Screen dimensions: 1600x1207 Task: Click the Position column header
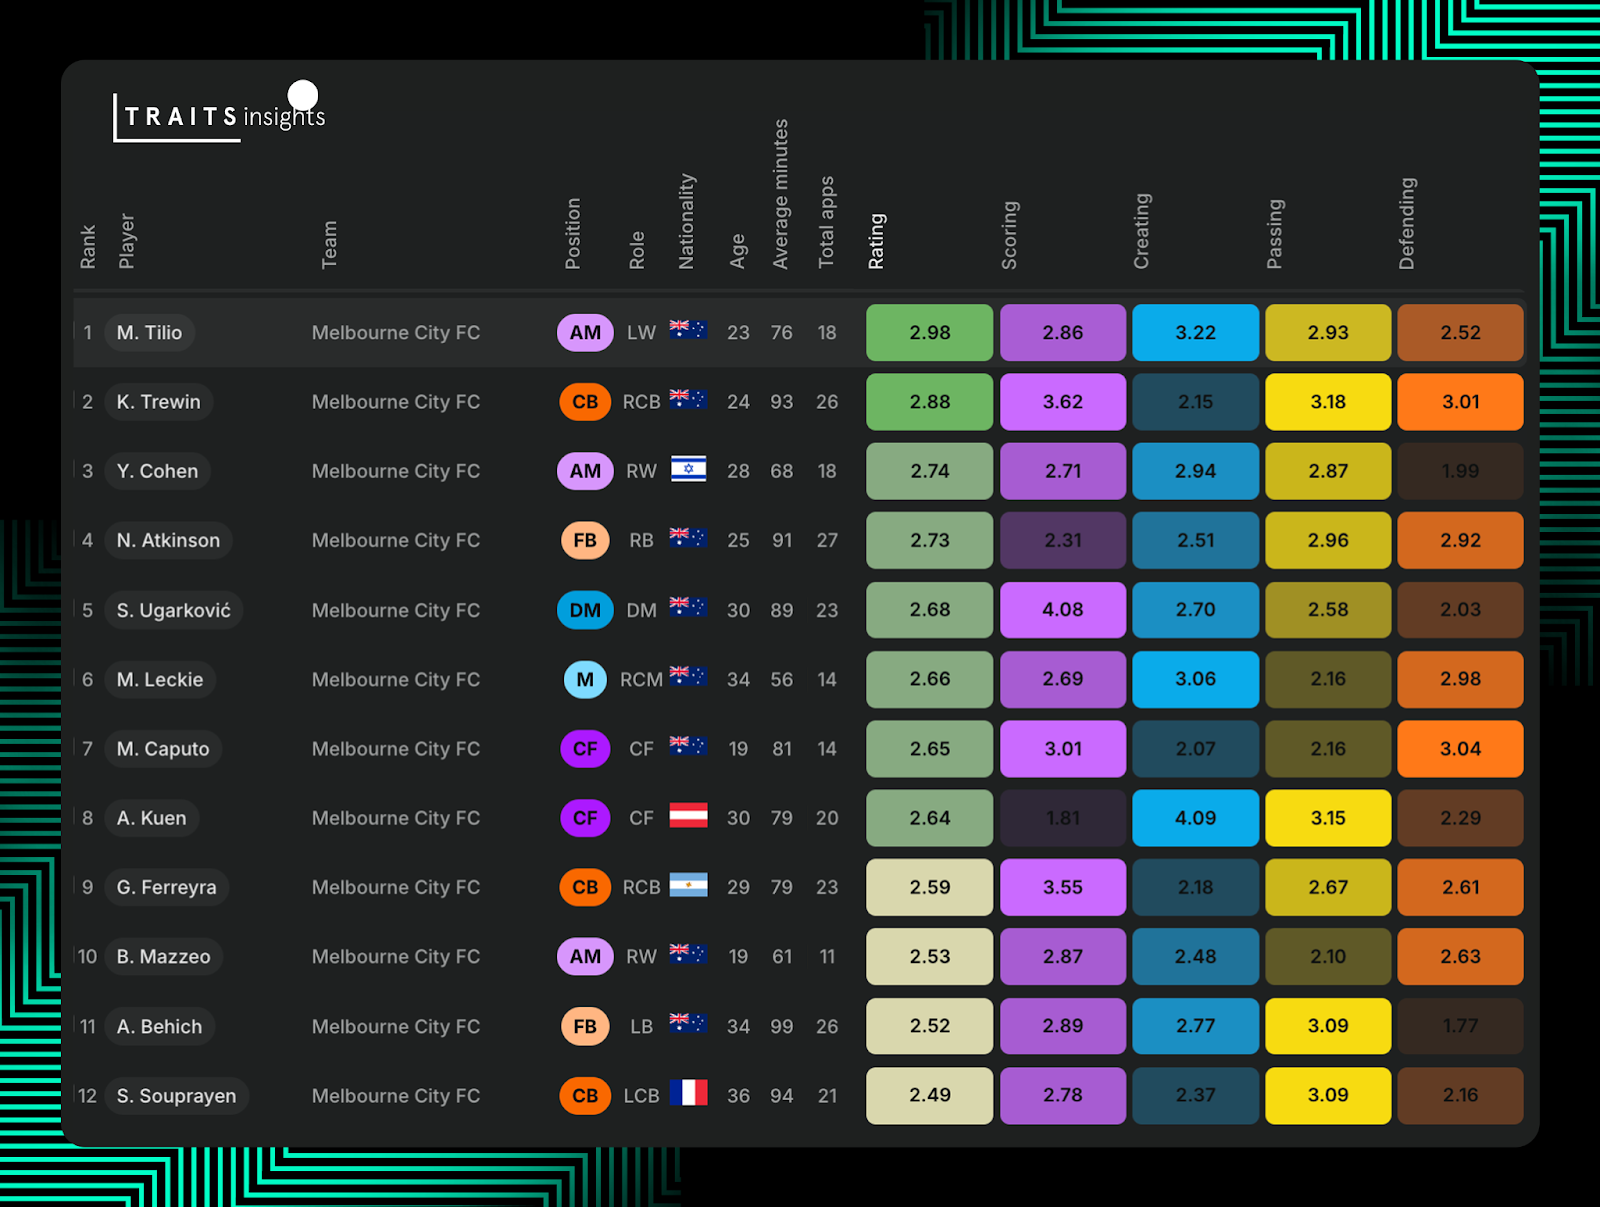point(573,233)
